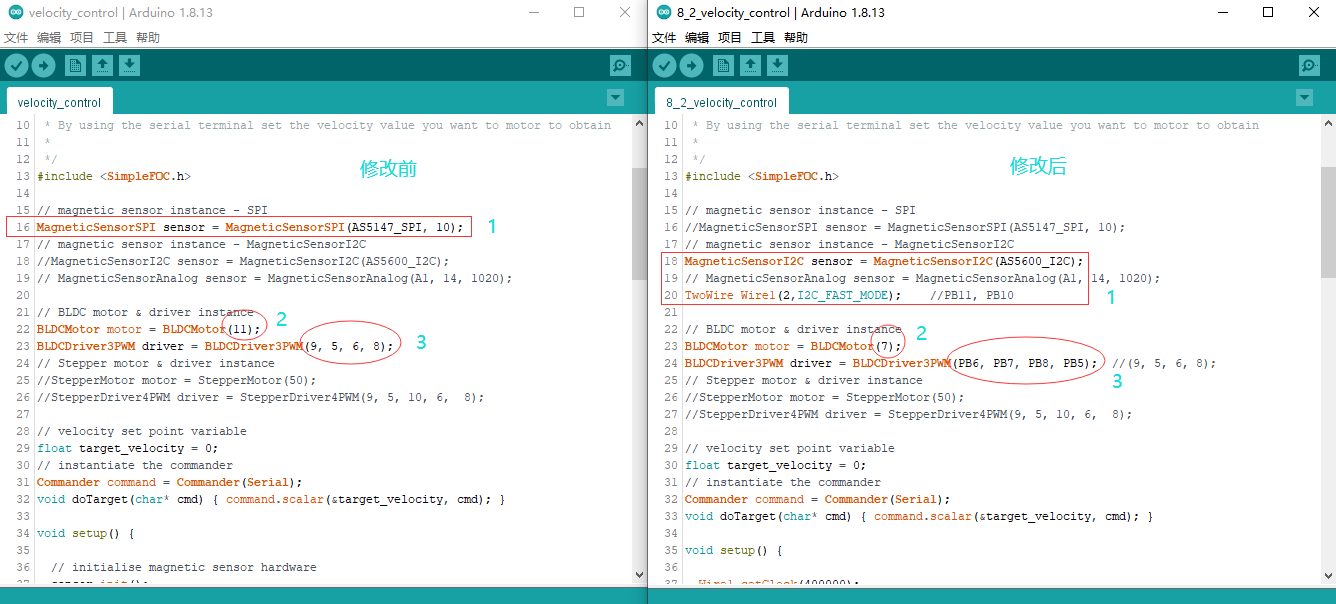This screenshot has height=604, width=1336.
Task: Select the 8_2_velocity_control tab
Action: pyautogui.click(x=721, y=101)
